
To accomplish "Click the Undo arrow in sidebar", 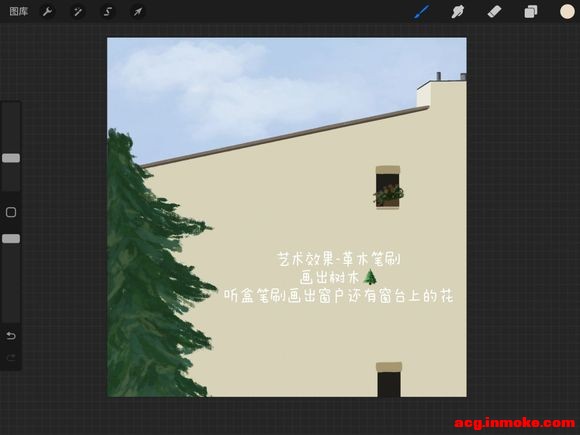I will point(11,335).
